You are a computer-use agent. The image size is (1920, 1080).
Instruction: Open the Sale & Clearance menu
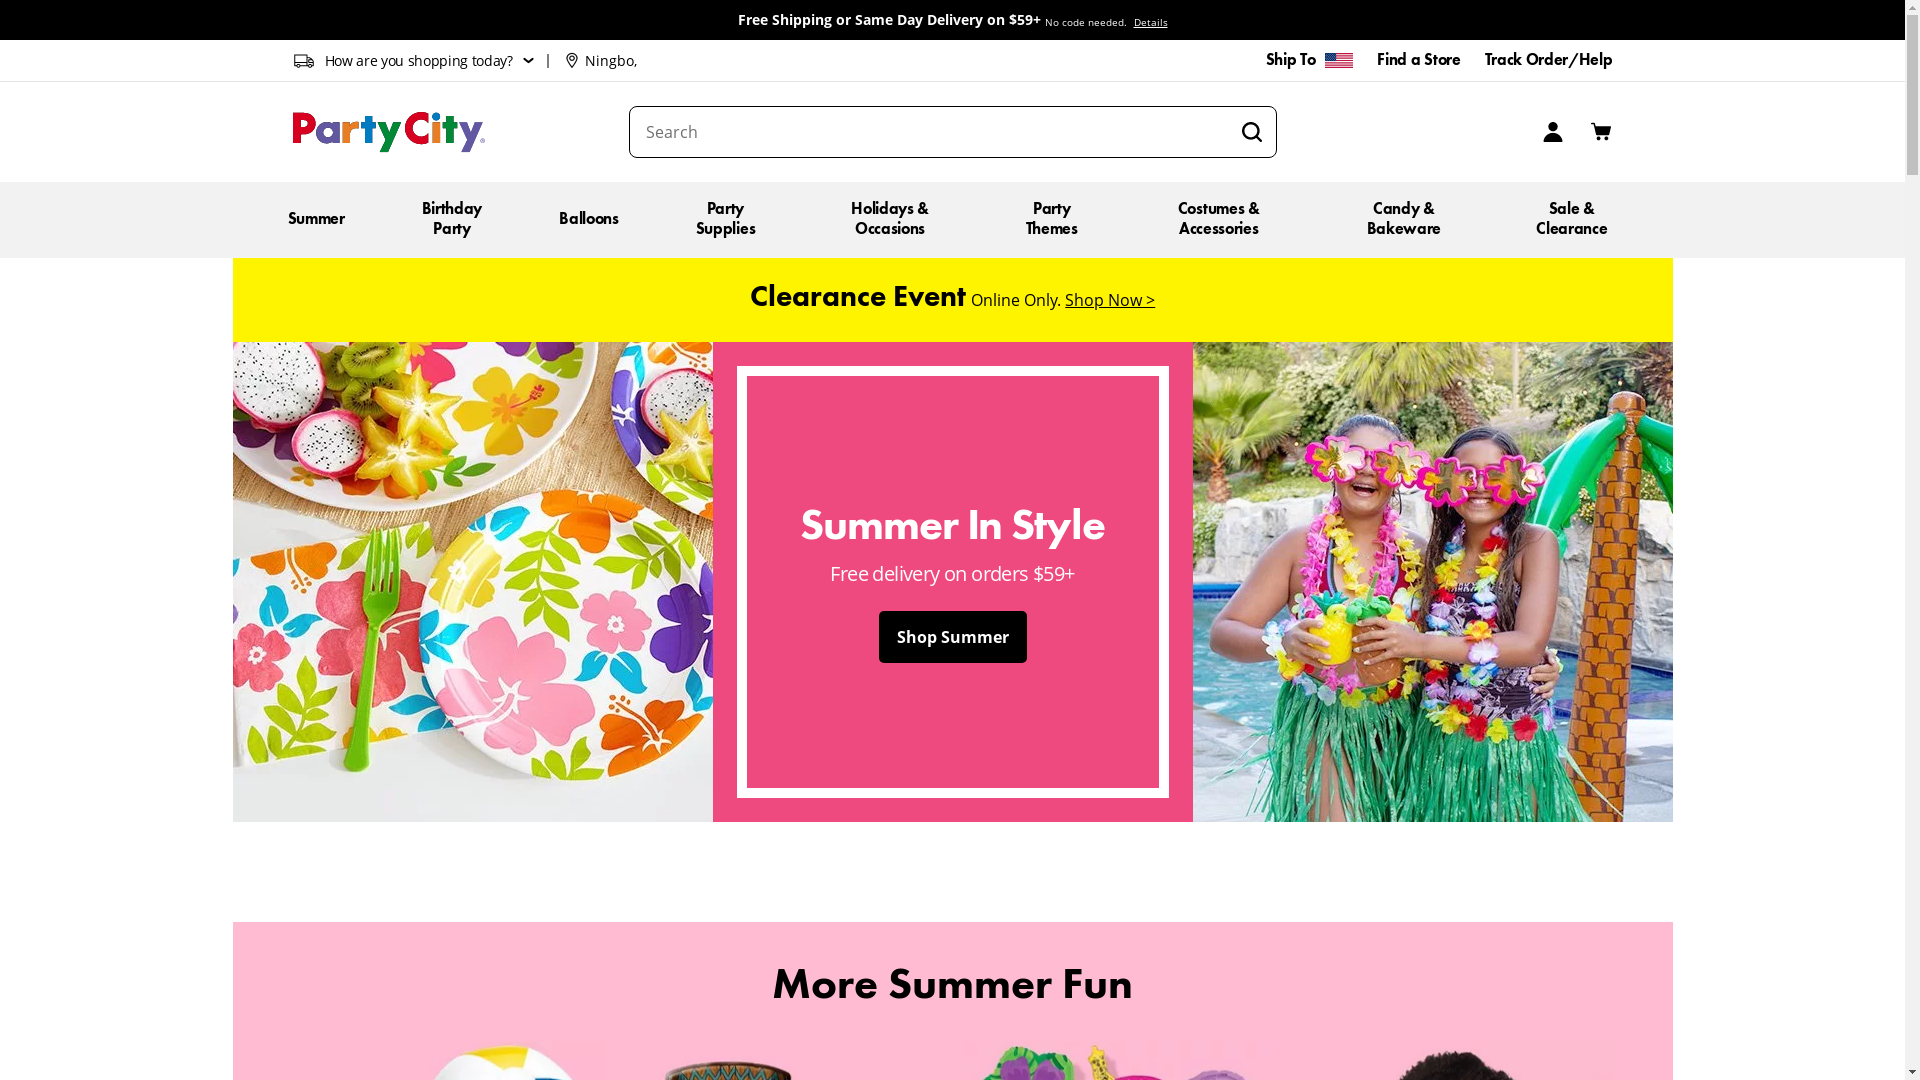click(x=1571, y=219)
